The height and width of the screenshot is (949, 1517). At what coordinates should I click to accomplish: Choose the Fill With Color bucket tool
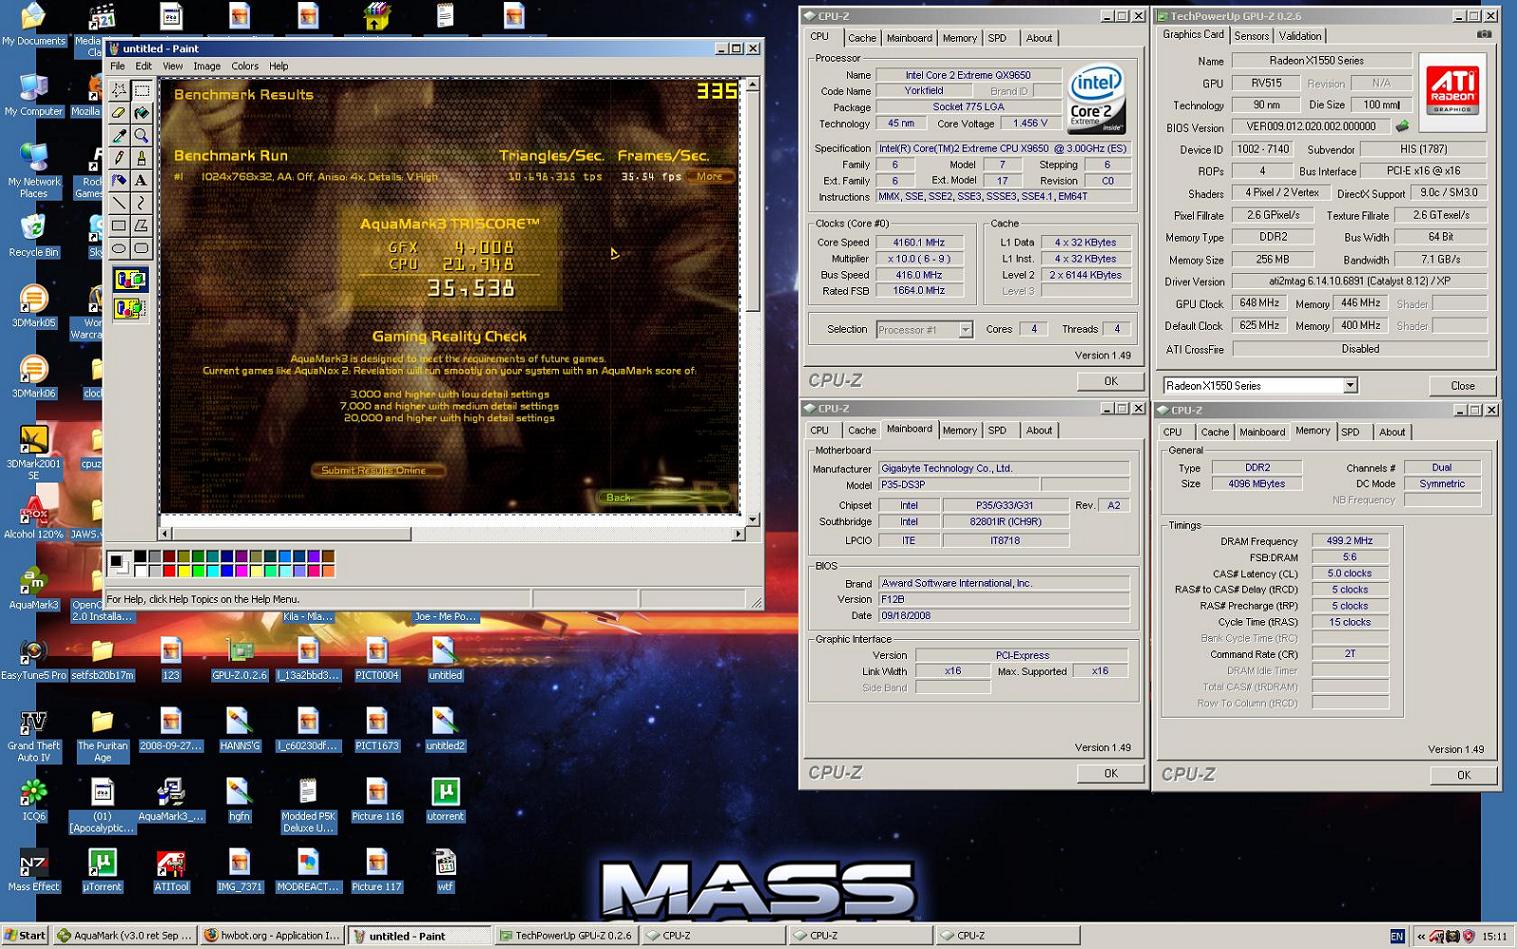pos(141,113)
